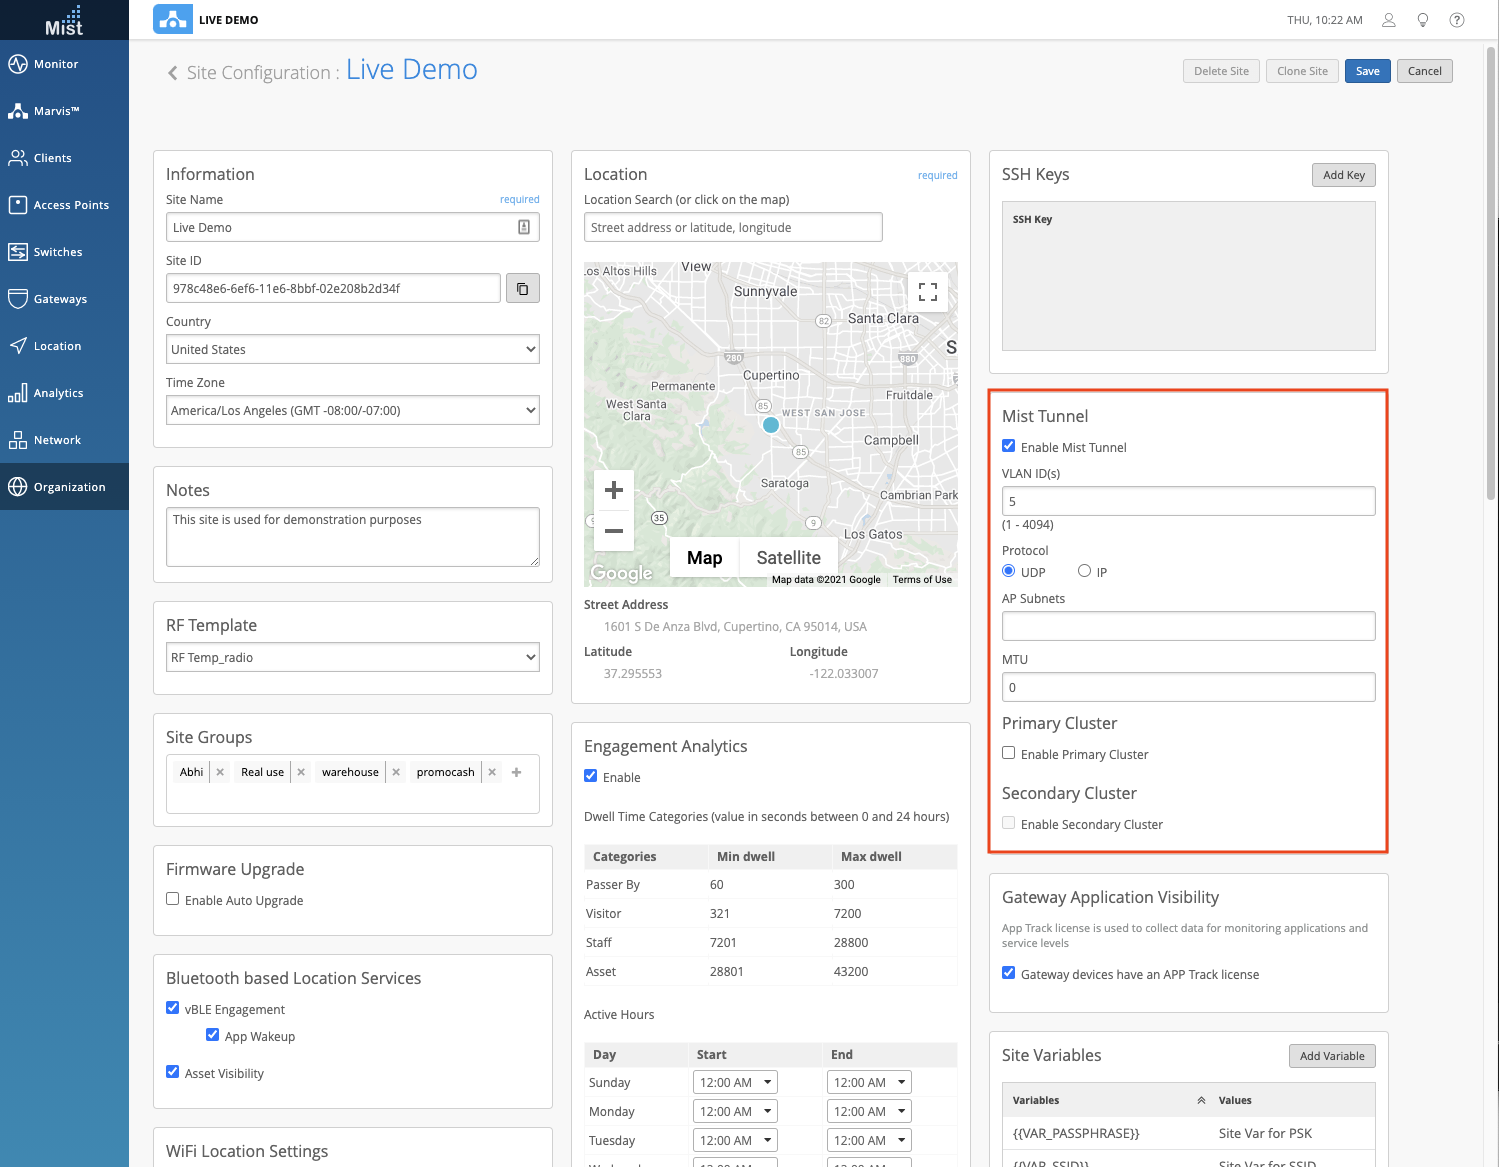Screen dimensions: 1499x1167
Task: Zoom in on the map
Action: pyautogui.click(x=614, y=490)
